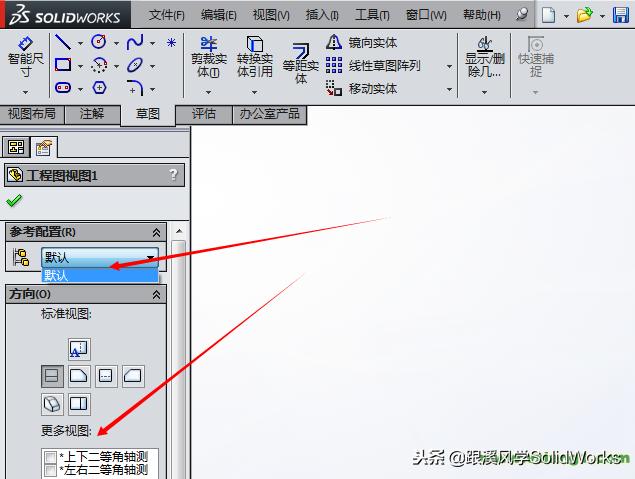Select the Front standard view button
Image resolution: width=635 pixels, height=479 pixels.
click(x=52, y=376)
